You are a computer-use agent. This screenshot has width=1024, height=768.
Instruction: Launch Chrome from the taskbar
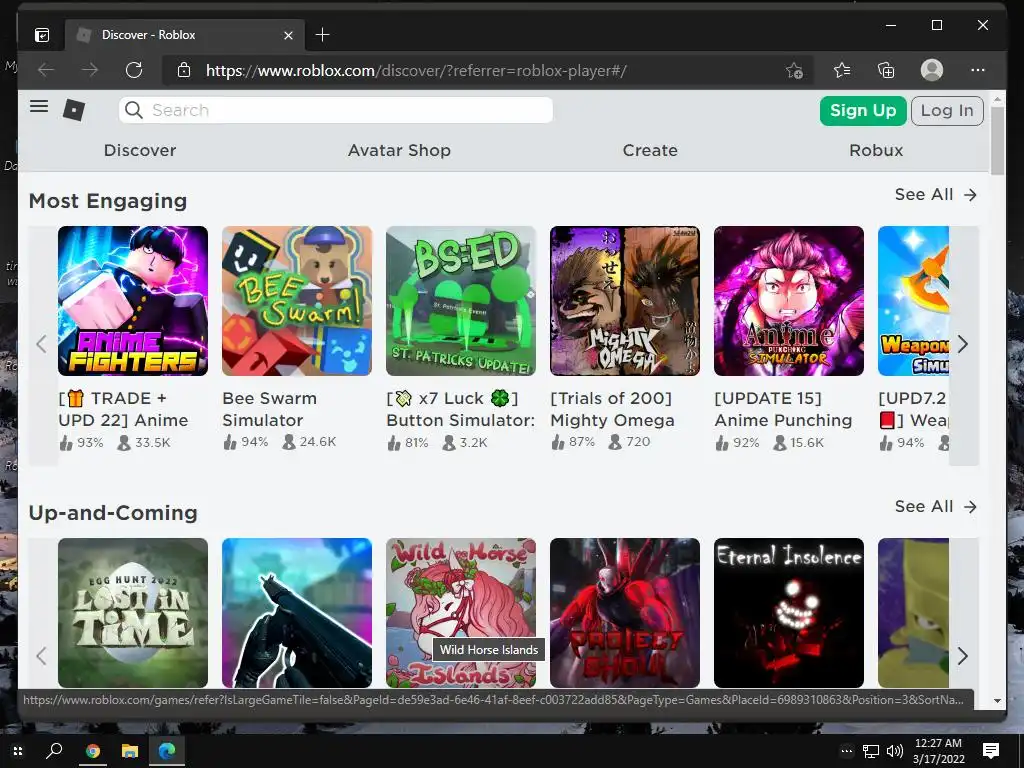pos(93,751)
